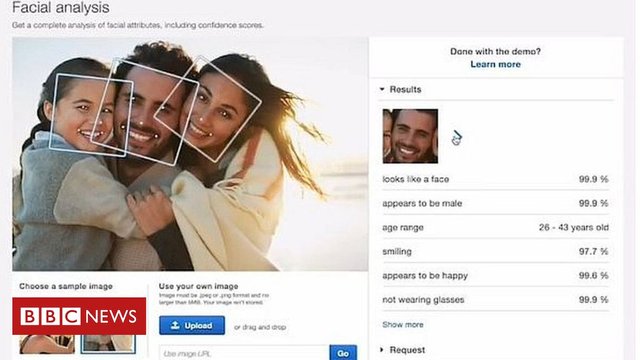Click the Go button
Viewport: 640px width, 360px height.
(x=343, y=353)
